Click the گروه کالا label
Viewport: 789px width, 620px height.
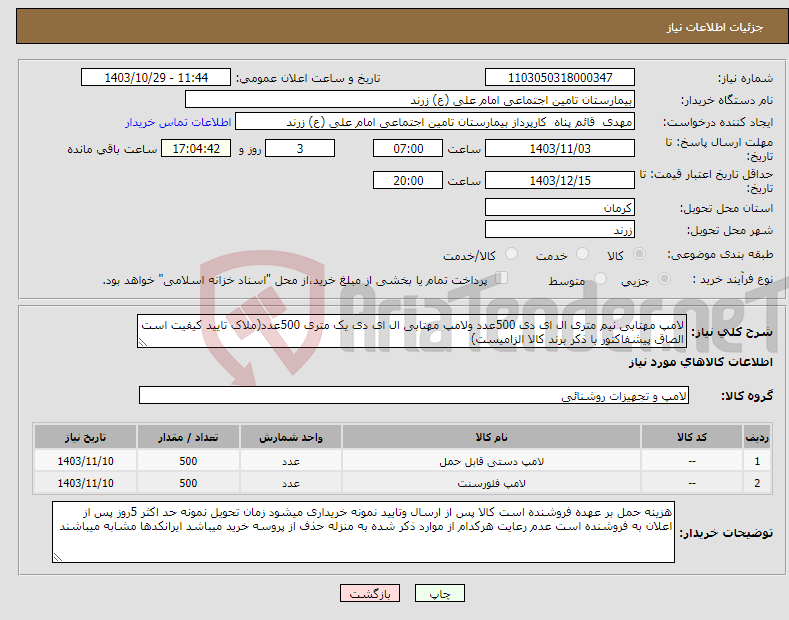(747, 396)
